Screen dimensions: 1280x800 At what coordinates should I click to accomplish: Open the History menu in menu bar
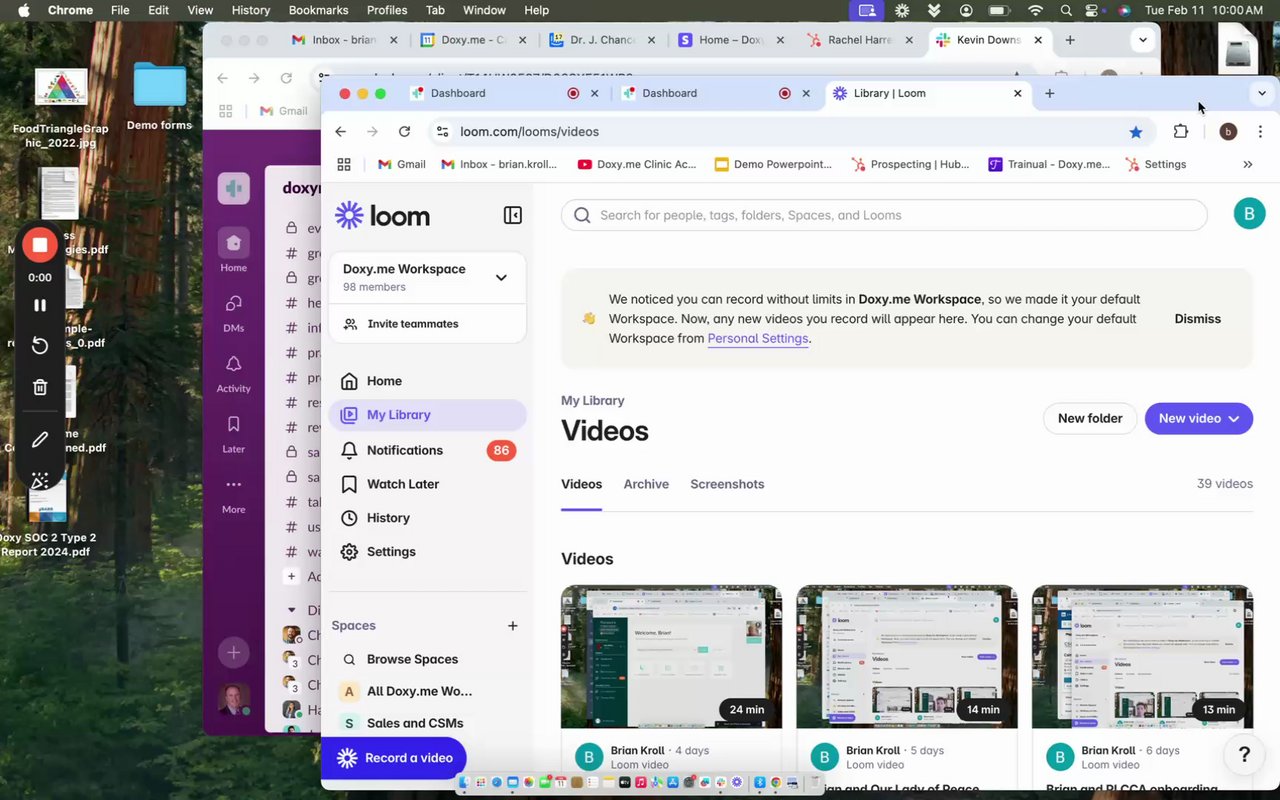coord(250,10)
